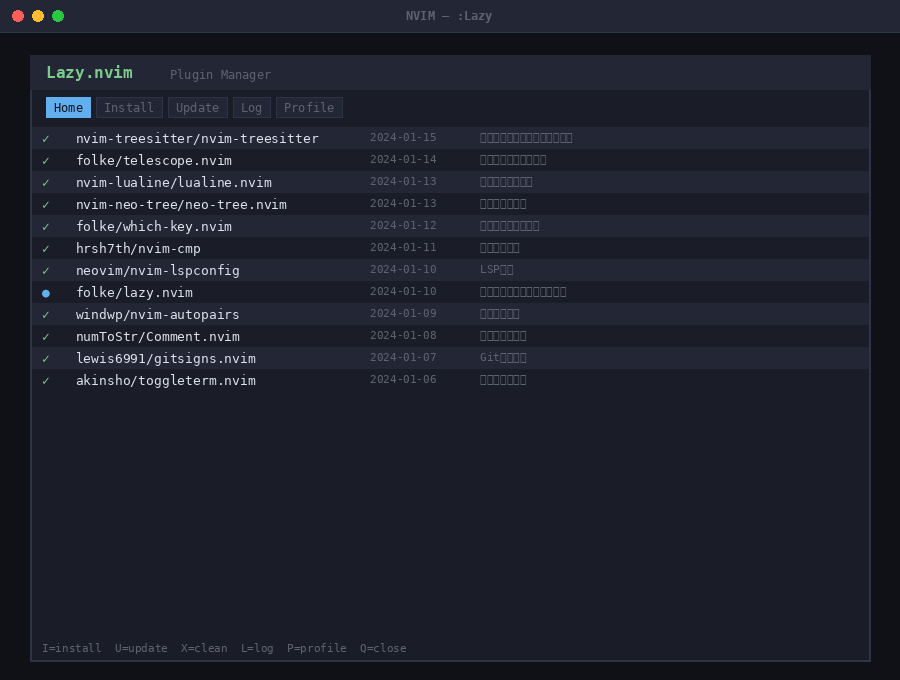Click the date 2024-01-14

click(403, 160)
